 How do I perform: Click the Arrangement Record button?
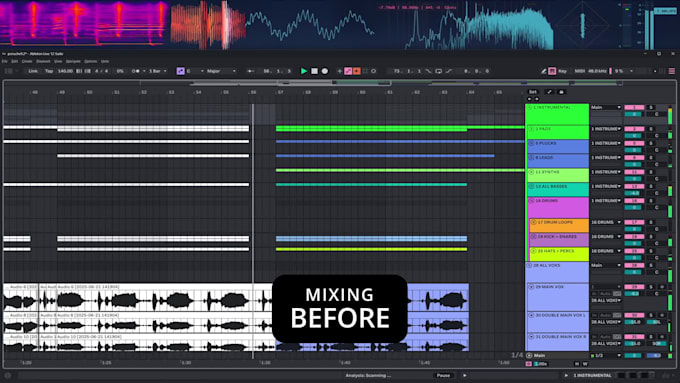(x=324, y=71)
